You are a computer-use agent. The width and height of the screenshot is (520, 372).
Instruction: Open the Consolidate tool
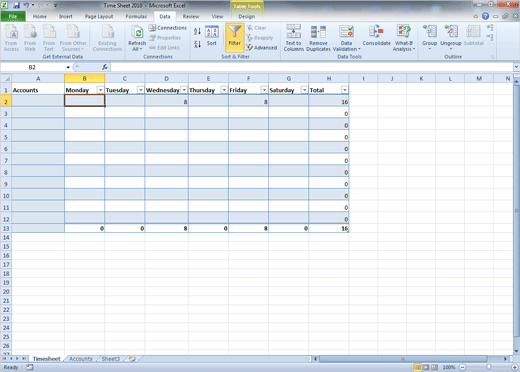tap(377, 36)
